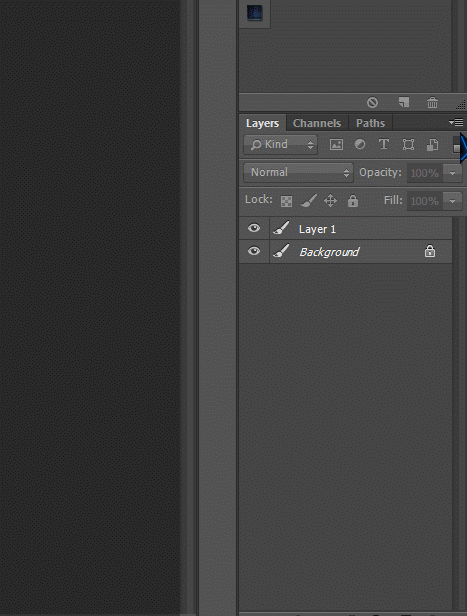
Task: Click the Opacity 100% field
Action: pyautogui.click(x=425, y=173)
